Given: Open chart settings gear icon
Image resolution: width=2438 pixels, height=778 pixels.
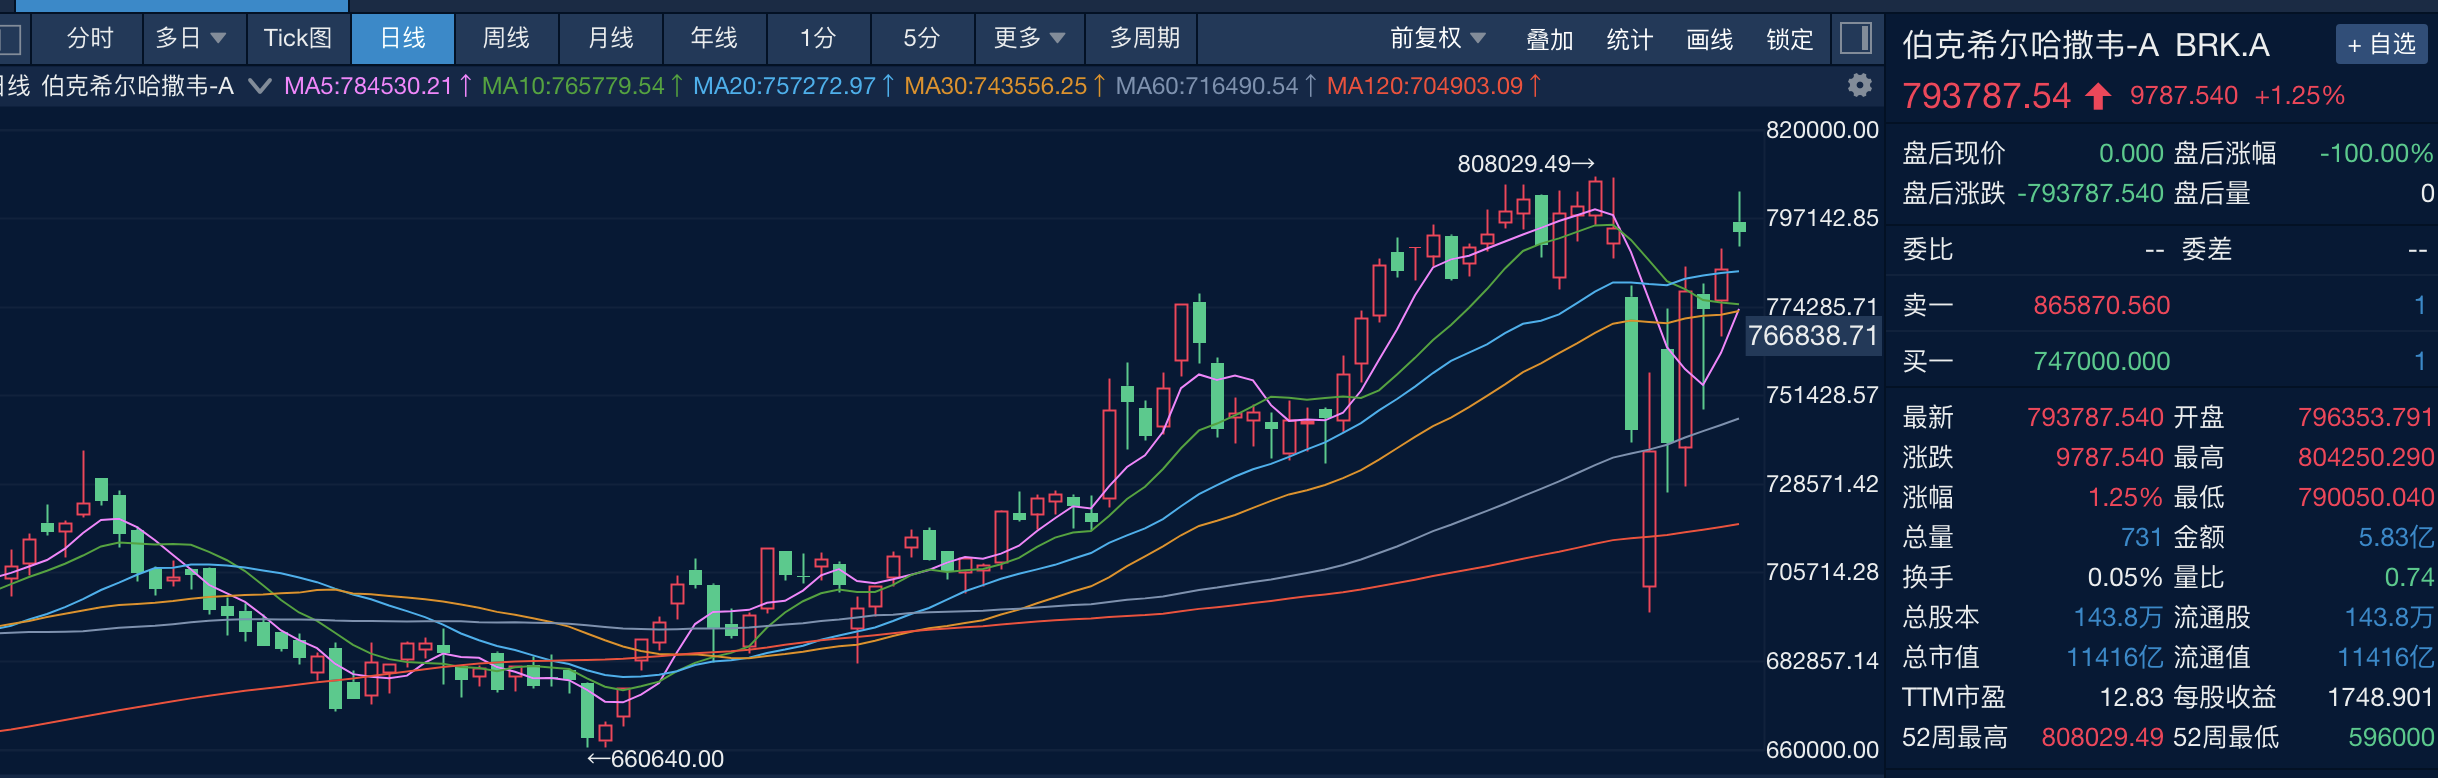Looking at the screenshot, I should pyautogui.click(x=1859, y=86).
